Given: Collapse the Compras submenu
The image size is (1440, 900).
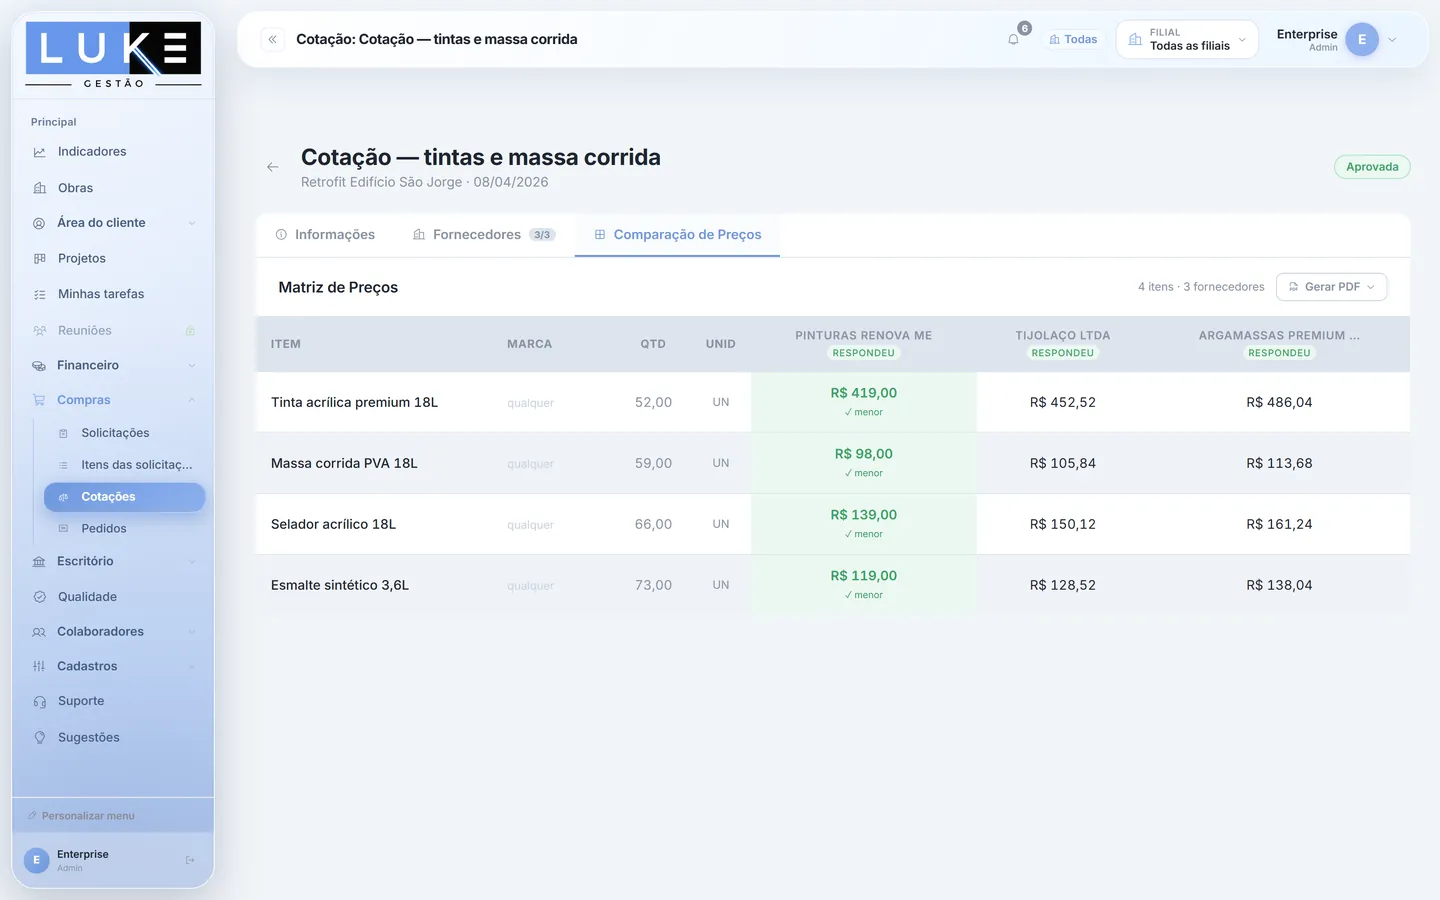Looking at the screenshot, I should (113, 400).
